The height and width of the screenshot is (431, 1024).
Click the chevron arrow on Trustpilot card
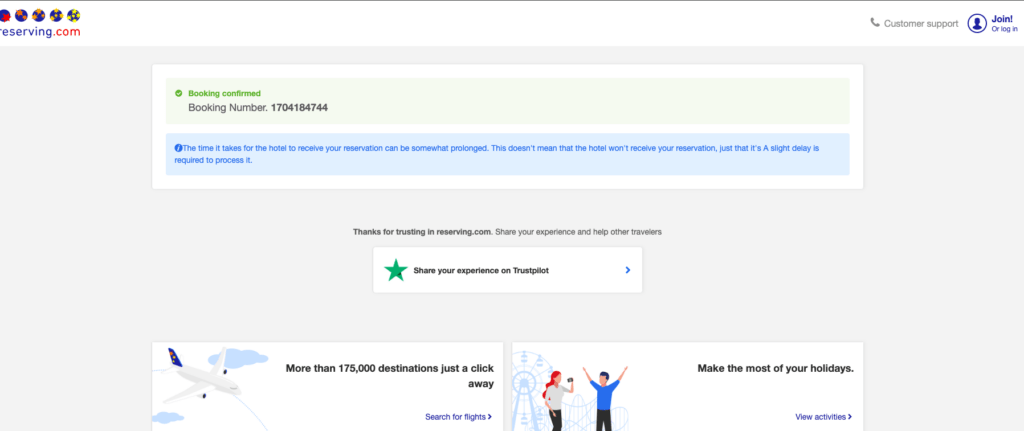click(628, 270)
